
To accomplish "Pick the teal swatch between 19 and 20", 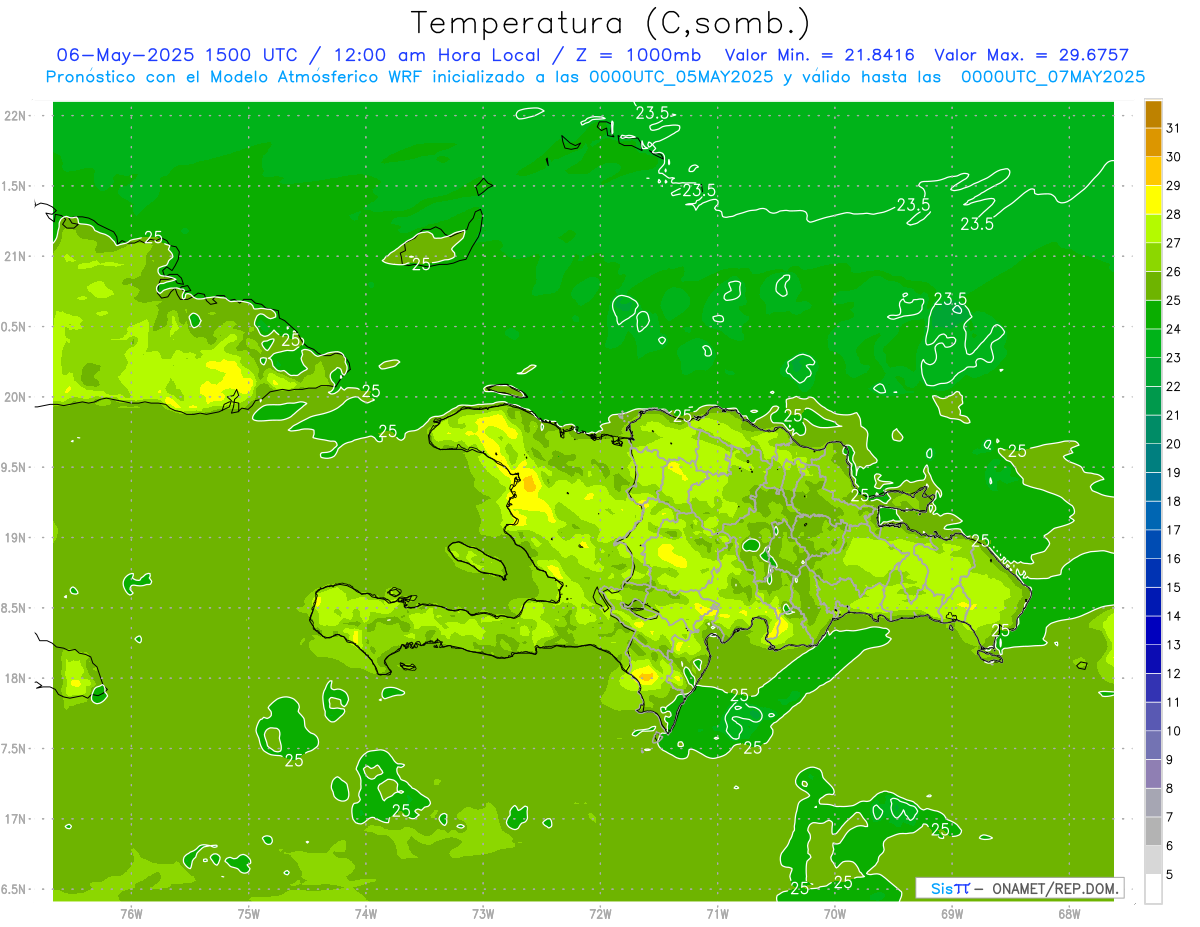I will pyautogui.click(x=1153, y=458).
